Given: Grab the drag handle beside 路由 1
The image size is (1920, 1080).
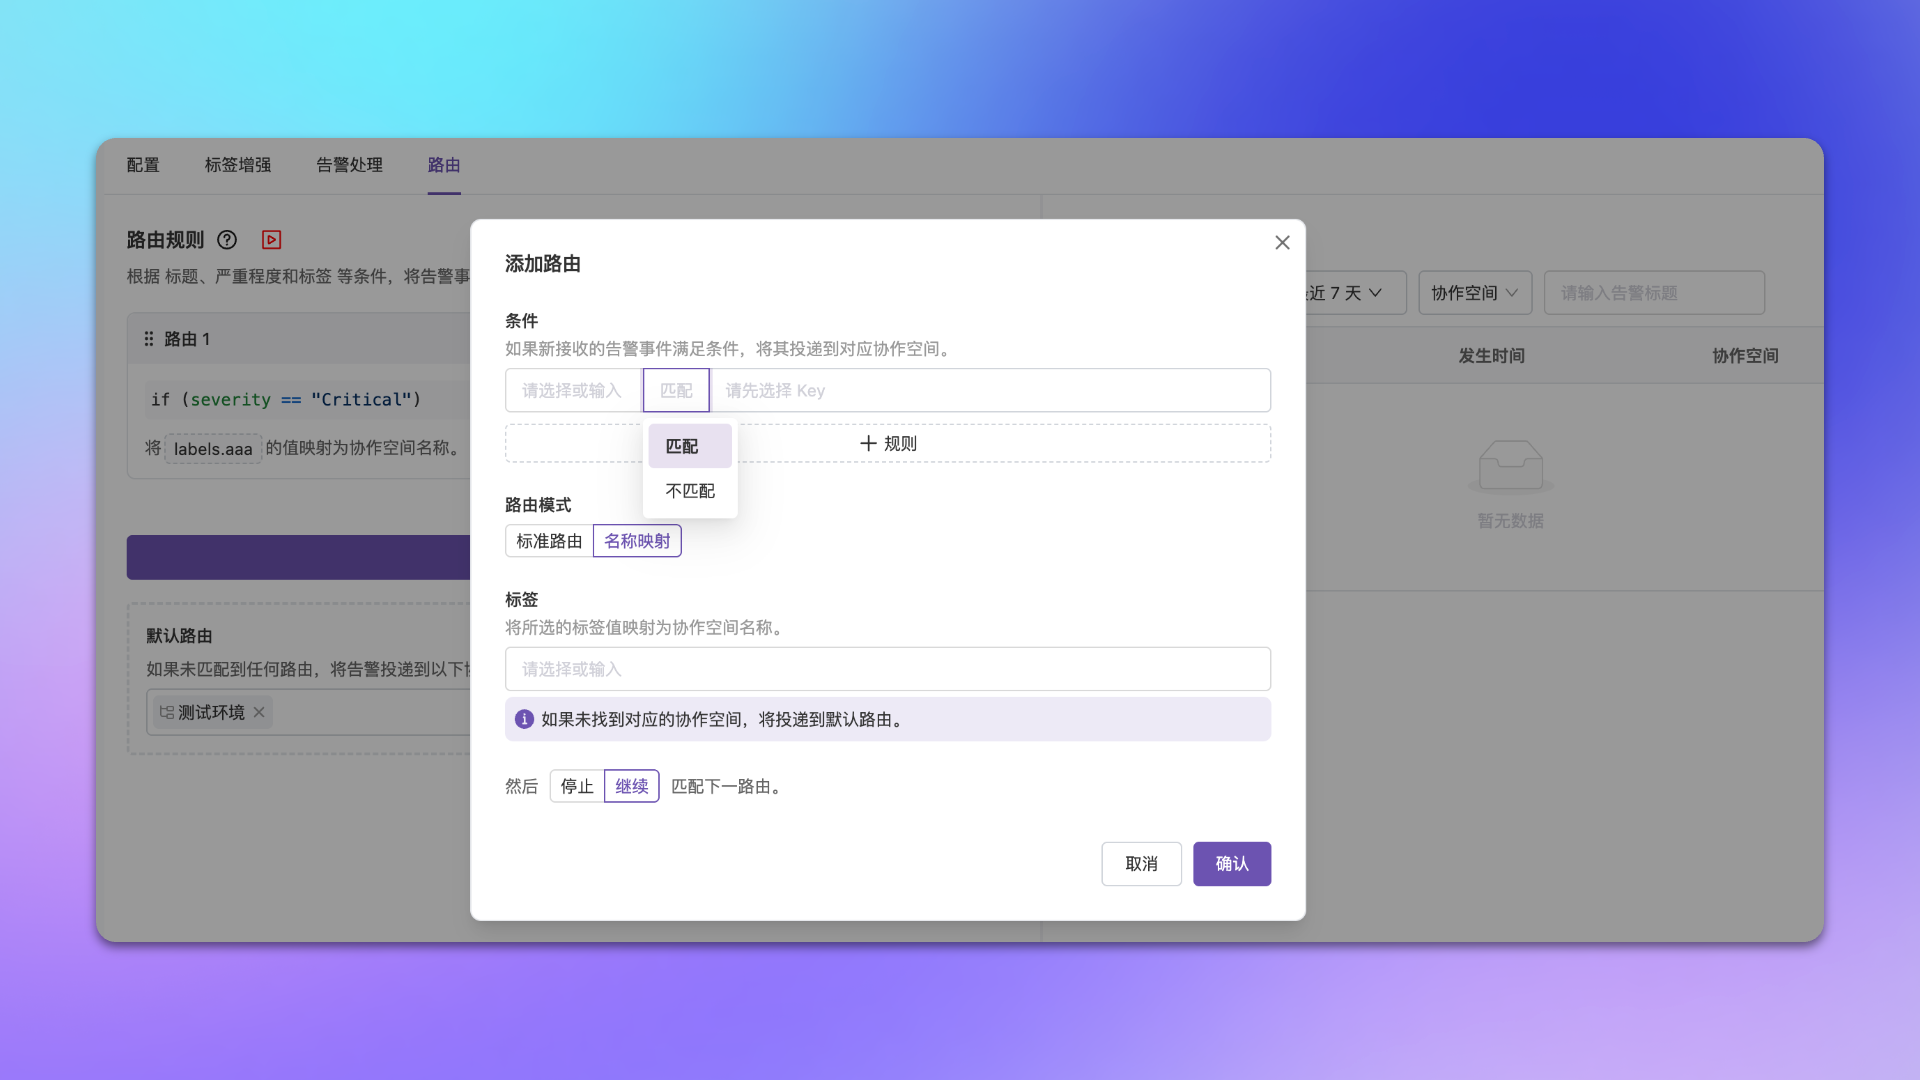Looking at the screenshot, I should coord(149,339).
